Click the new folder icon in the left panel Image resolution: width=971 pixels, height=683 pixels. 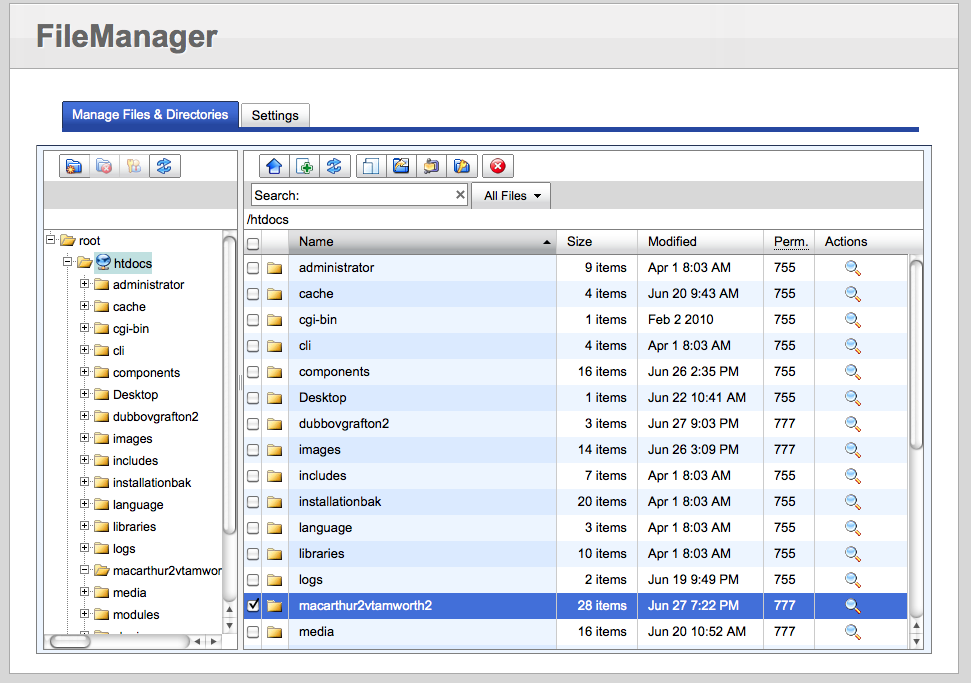73,166
